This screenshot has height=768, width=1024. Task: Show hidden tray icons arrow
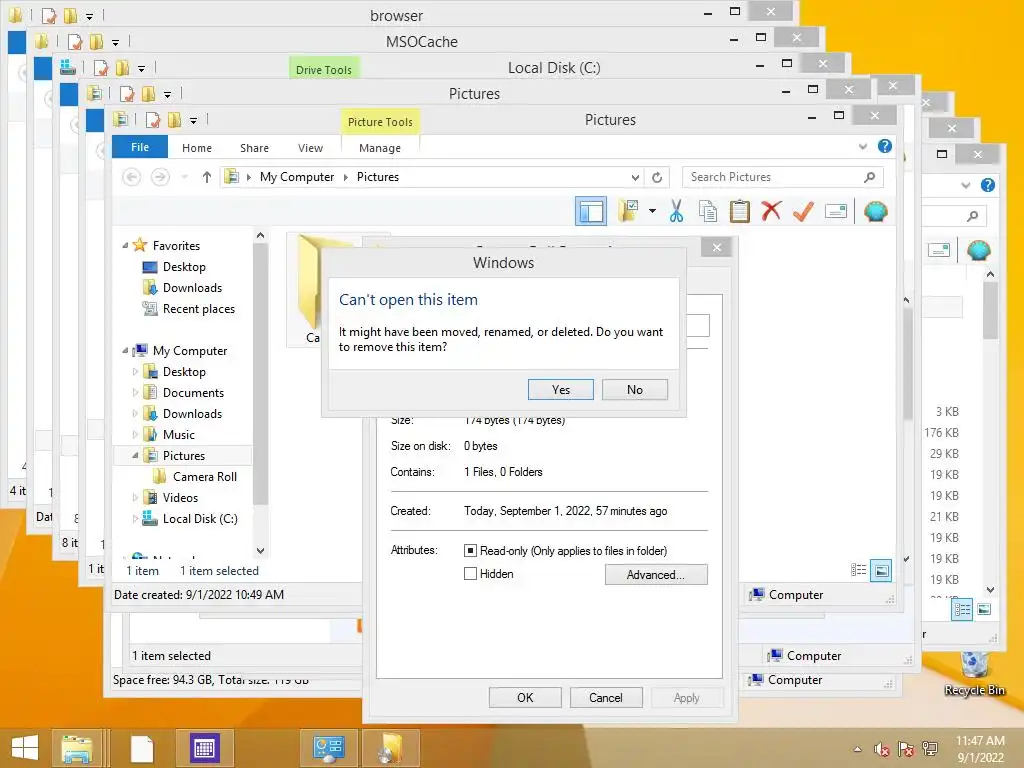pos(857,749)
